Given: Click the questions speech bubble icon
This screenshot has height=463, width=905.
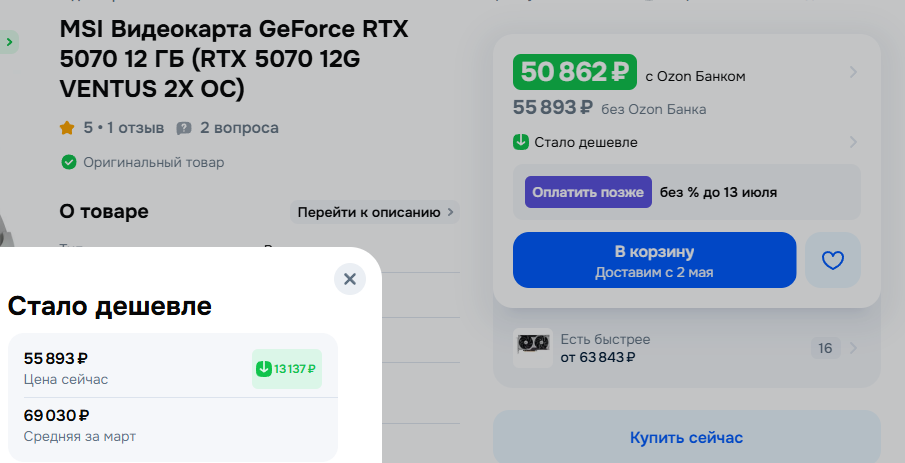Looking at the screenshot, I should [184, 128].
